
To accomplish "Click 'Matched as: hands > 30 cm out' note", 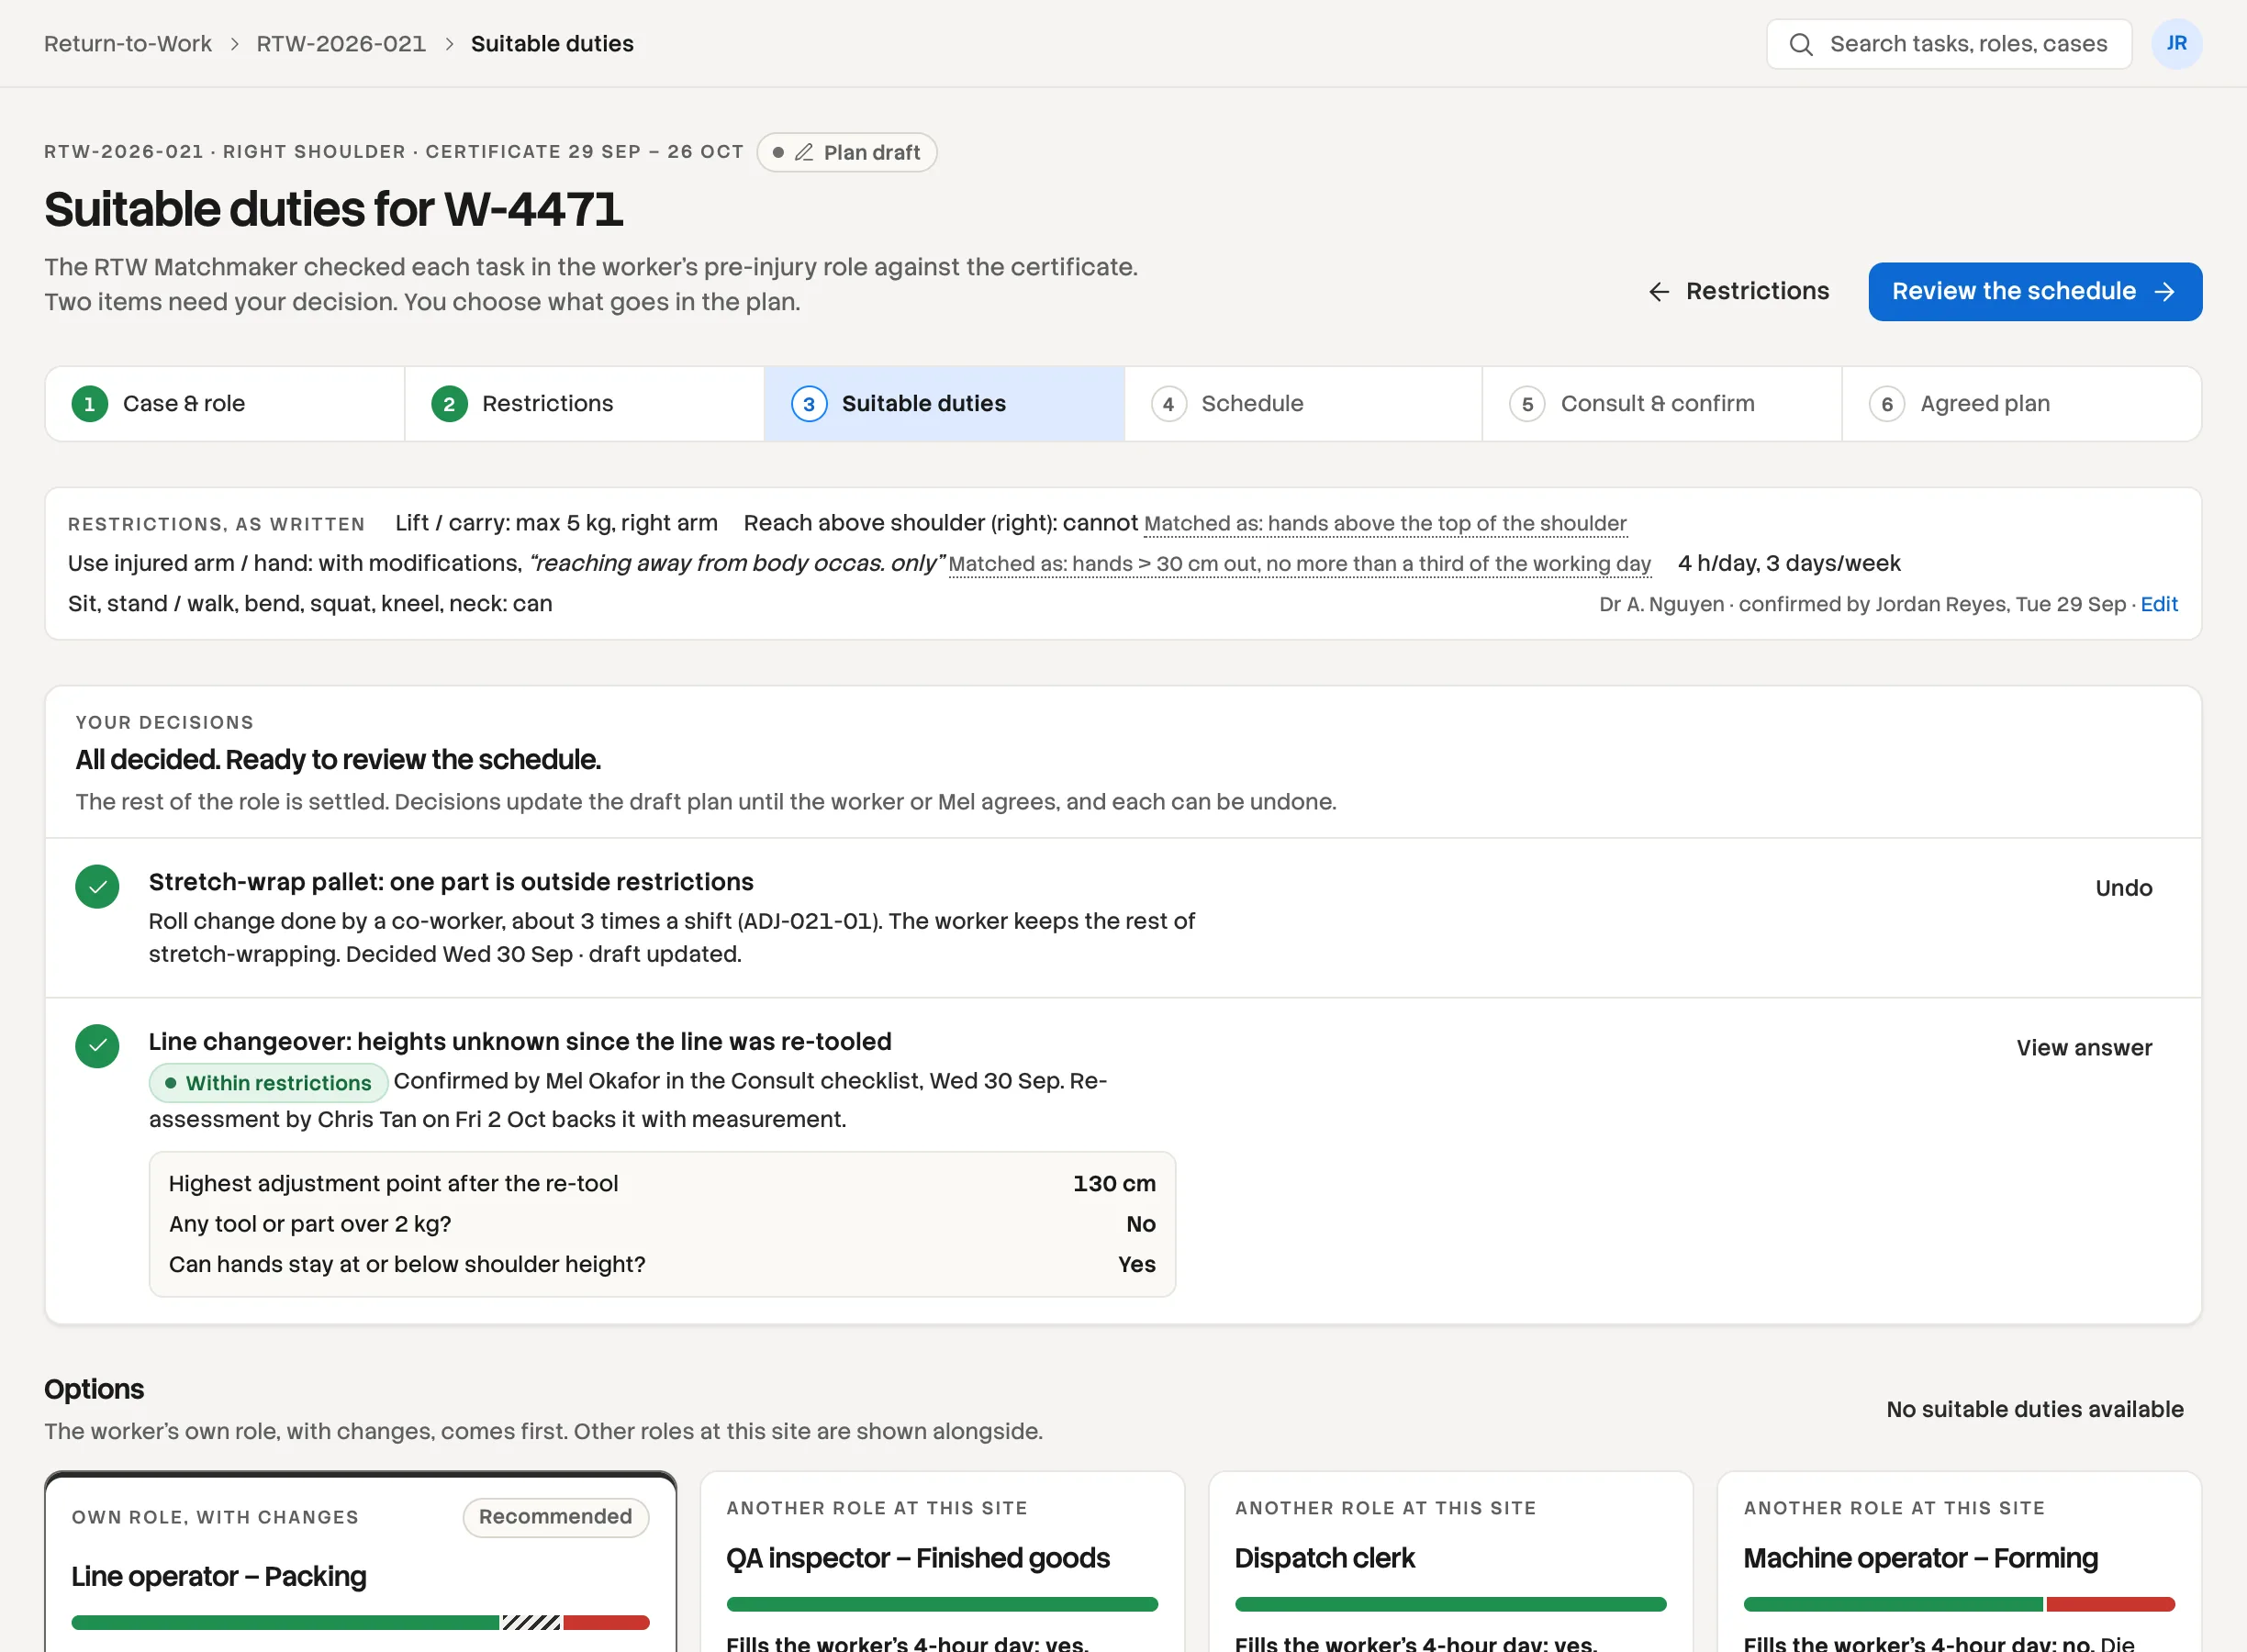I will 1299,564.
